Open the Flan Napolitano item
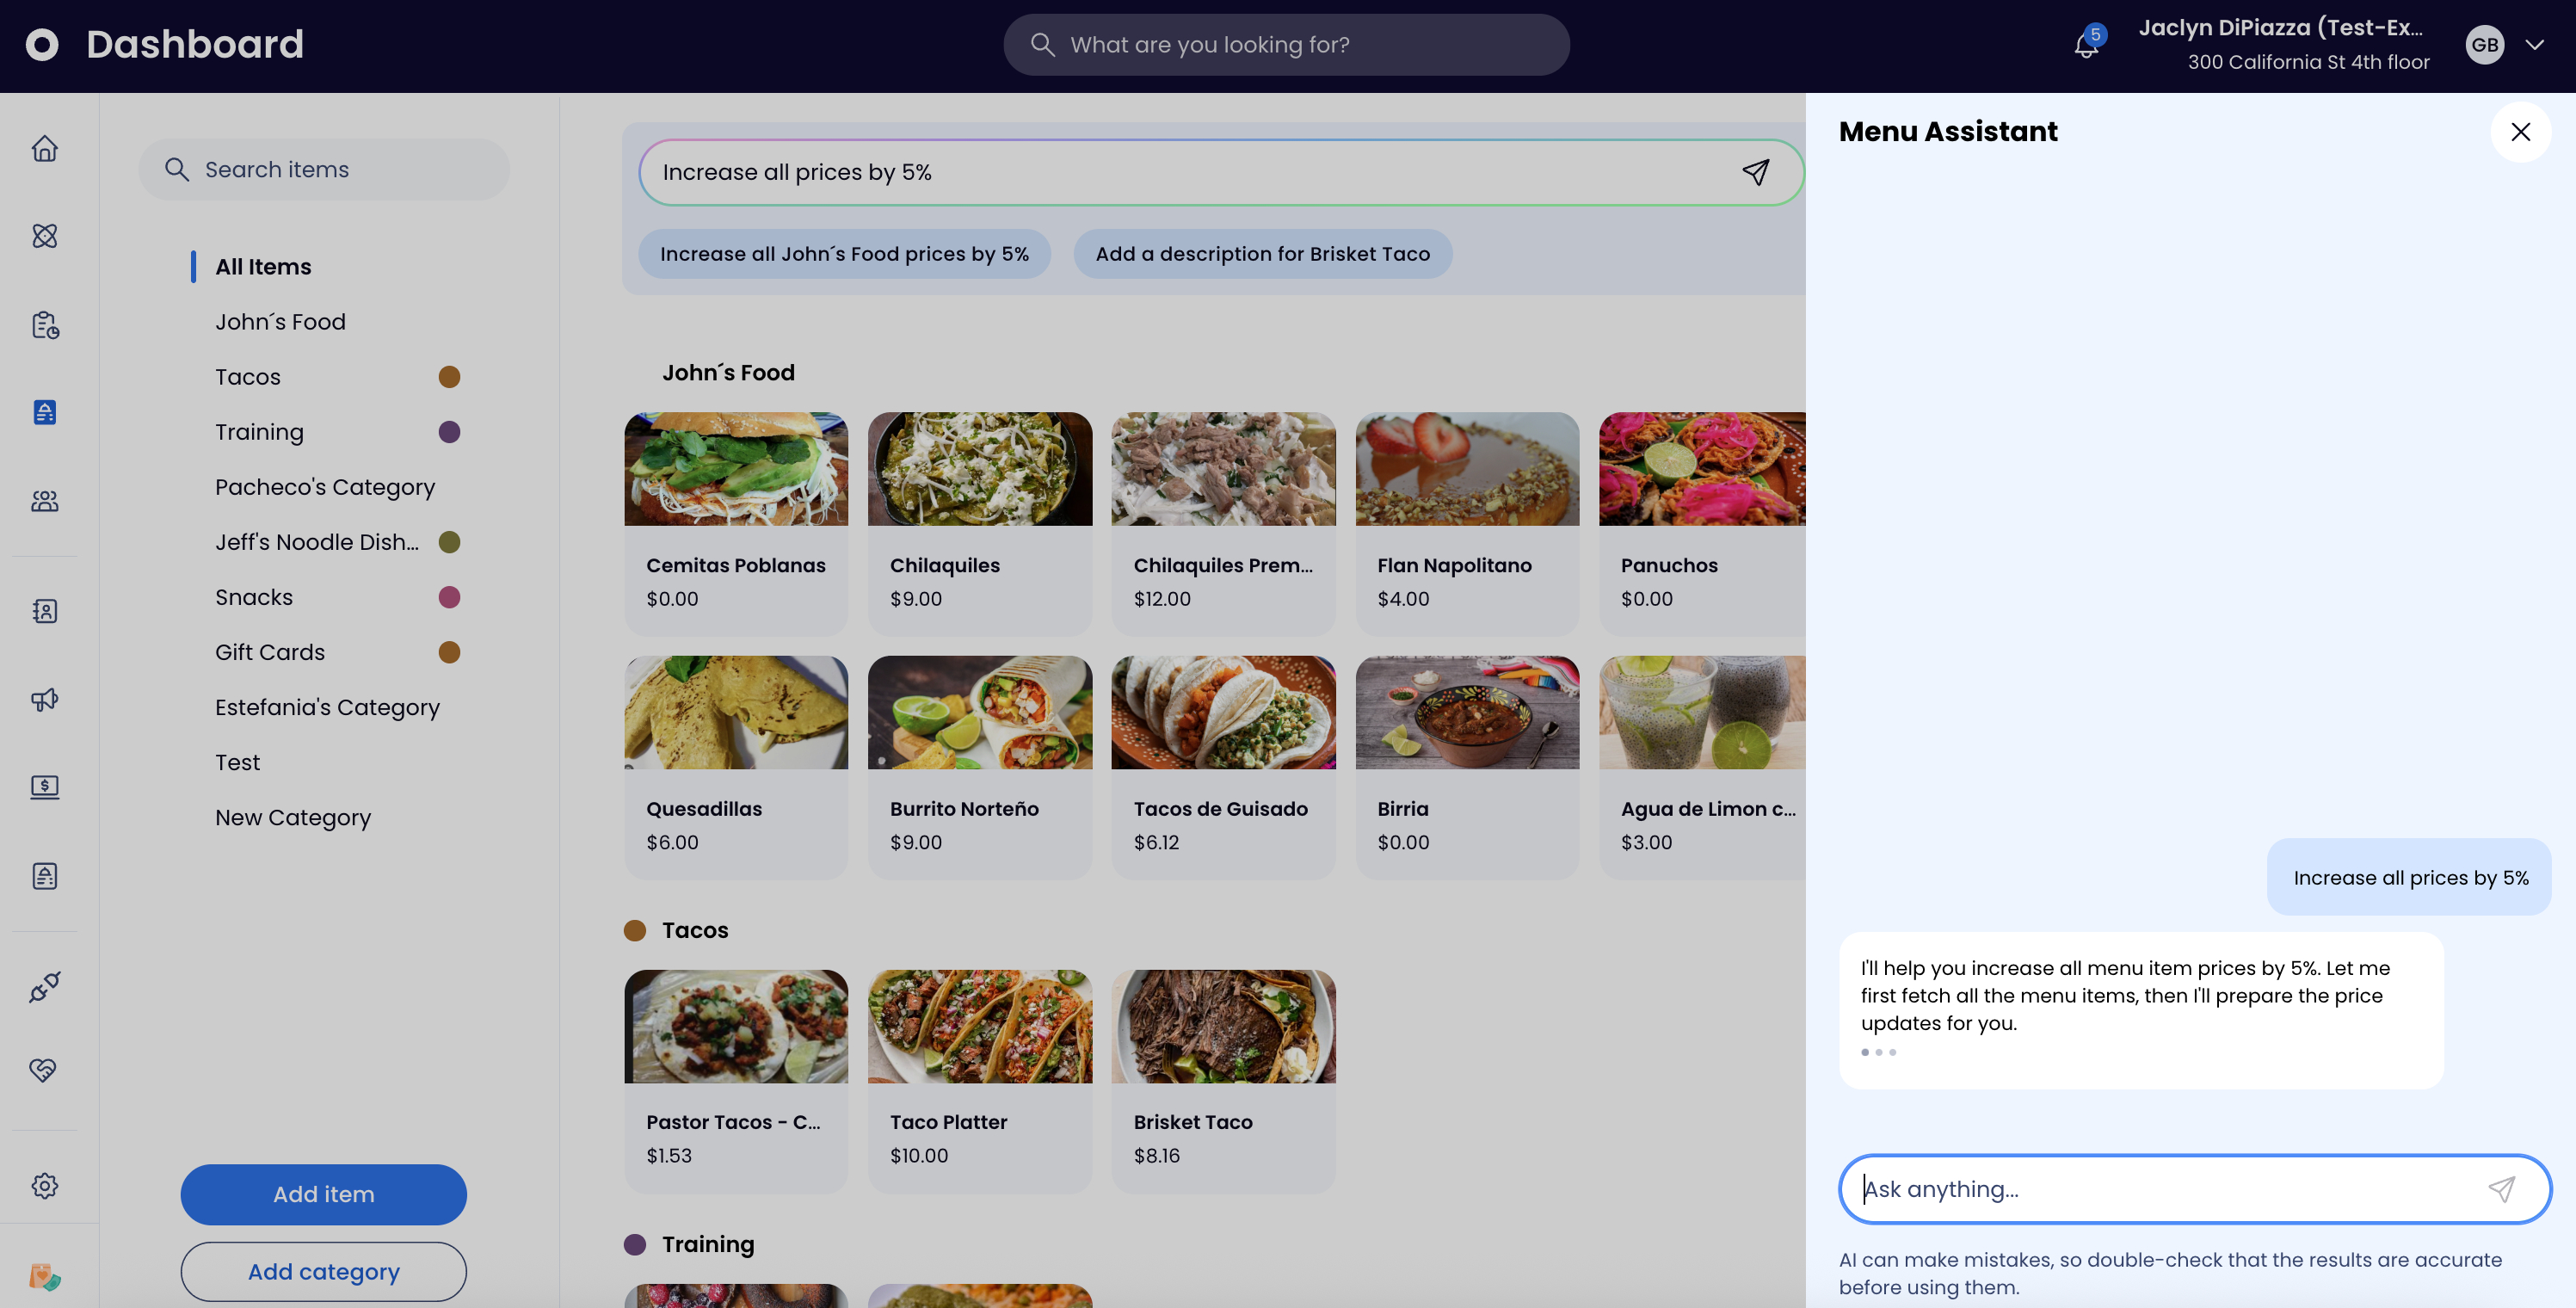 click(1467, 523)
